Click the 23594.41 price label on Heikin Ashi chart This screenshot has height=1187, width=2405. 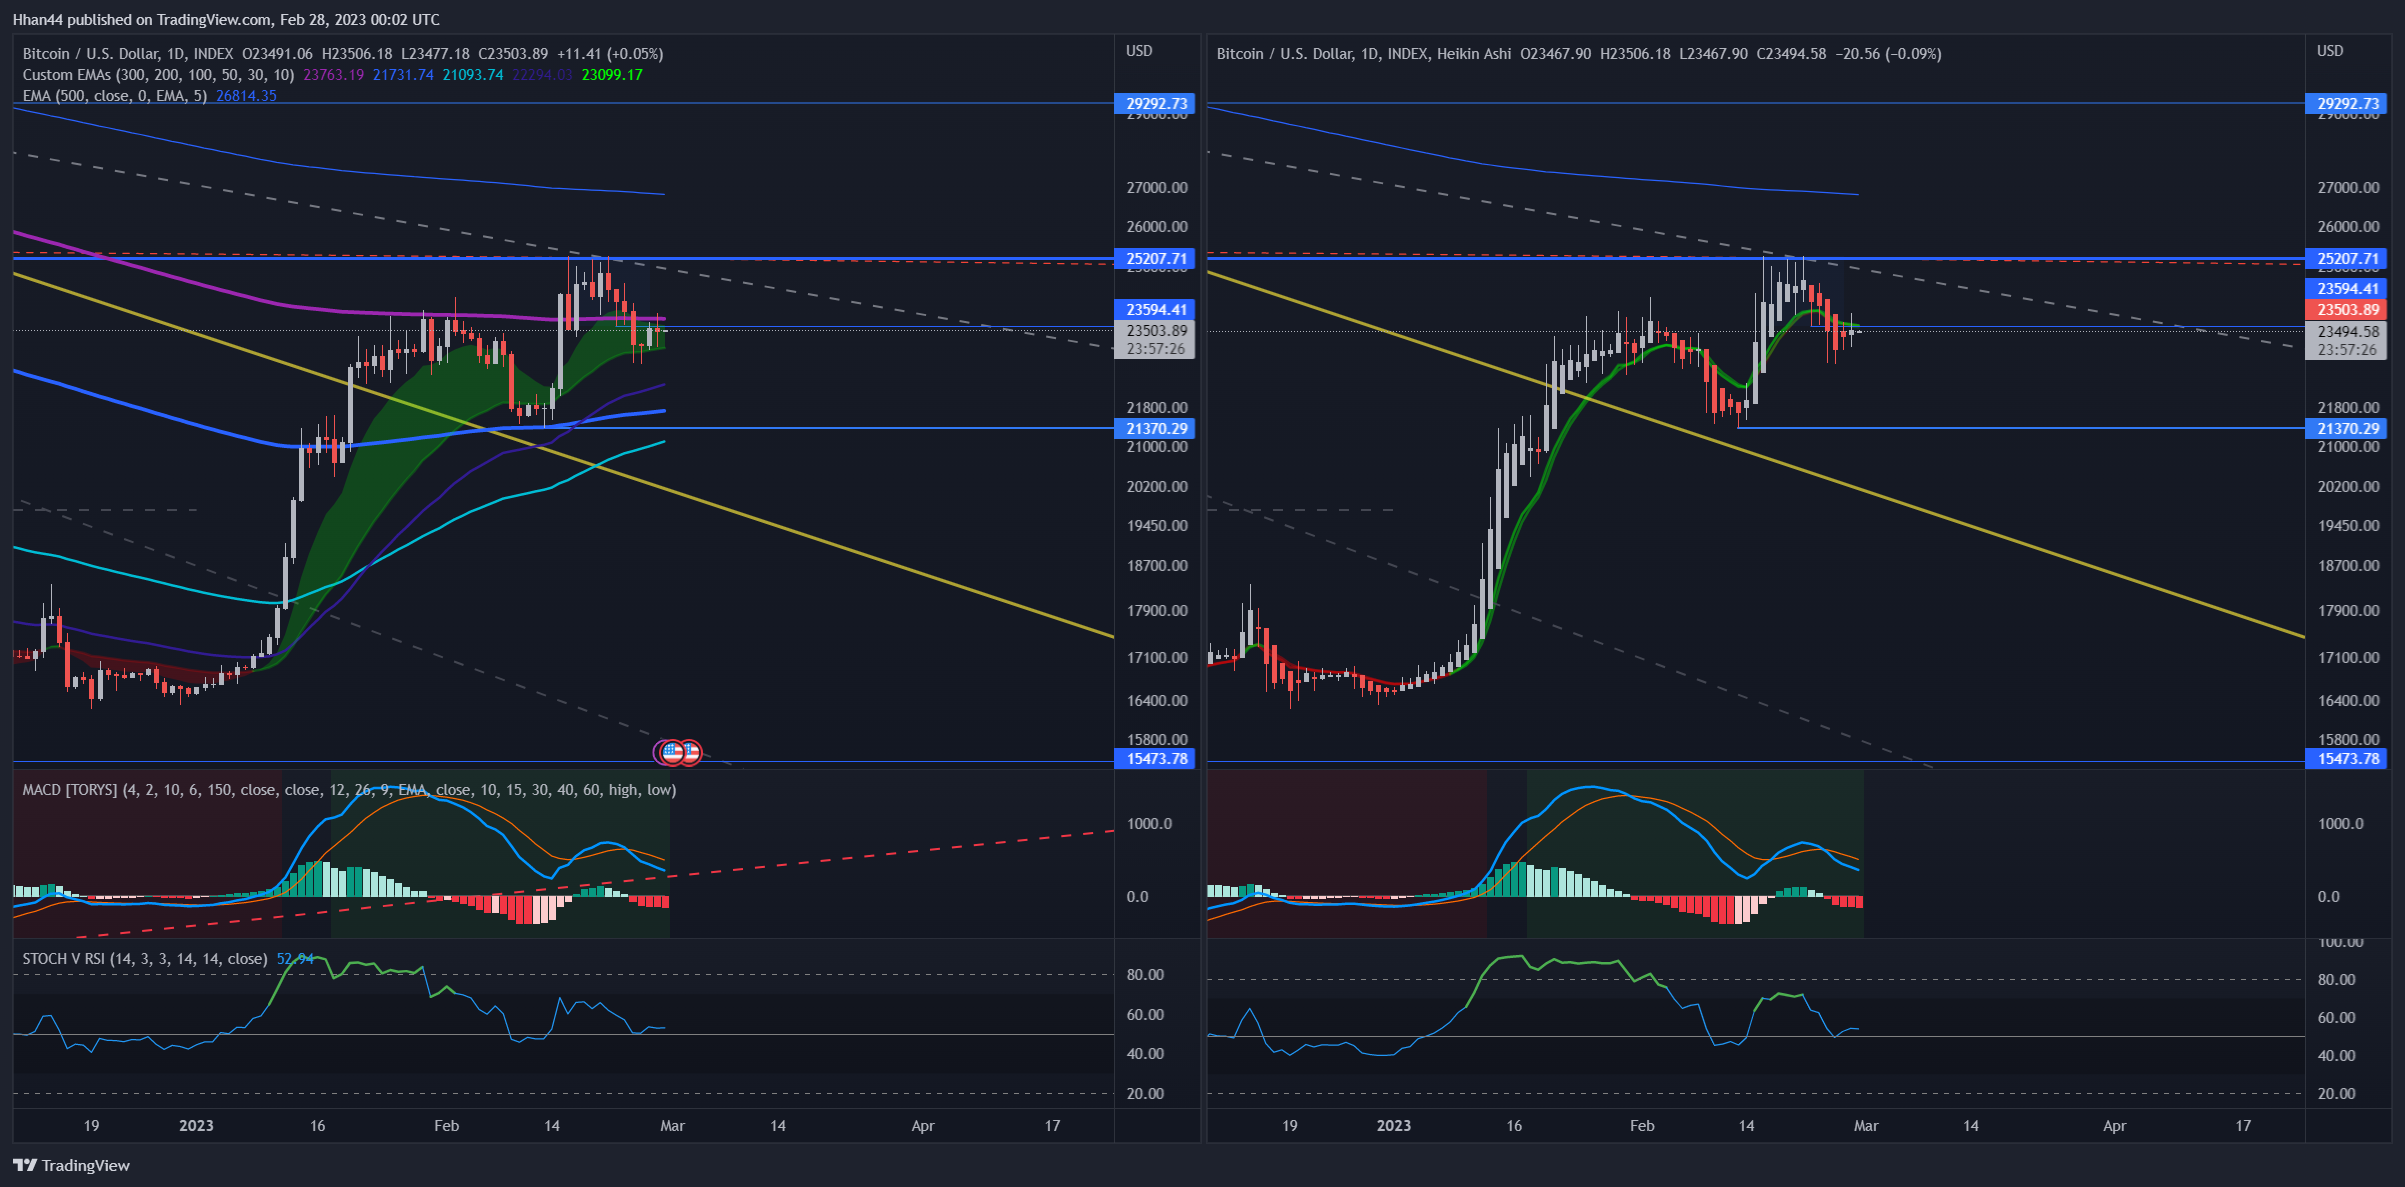point(2346,289)
